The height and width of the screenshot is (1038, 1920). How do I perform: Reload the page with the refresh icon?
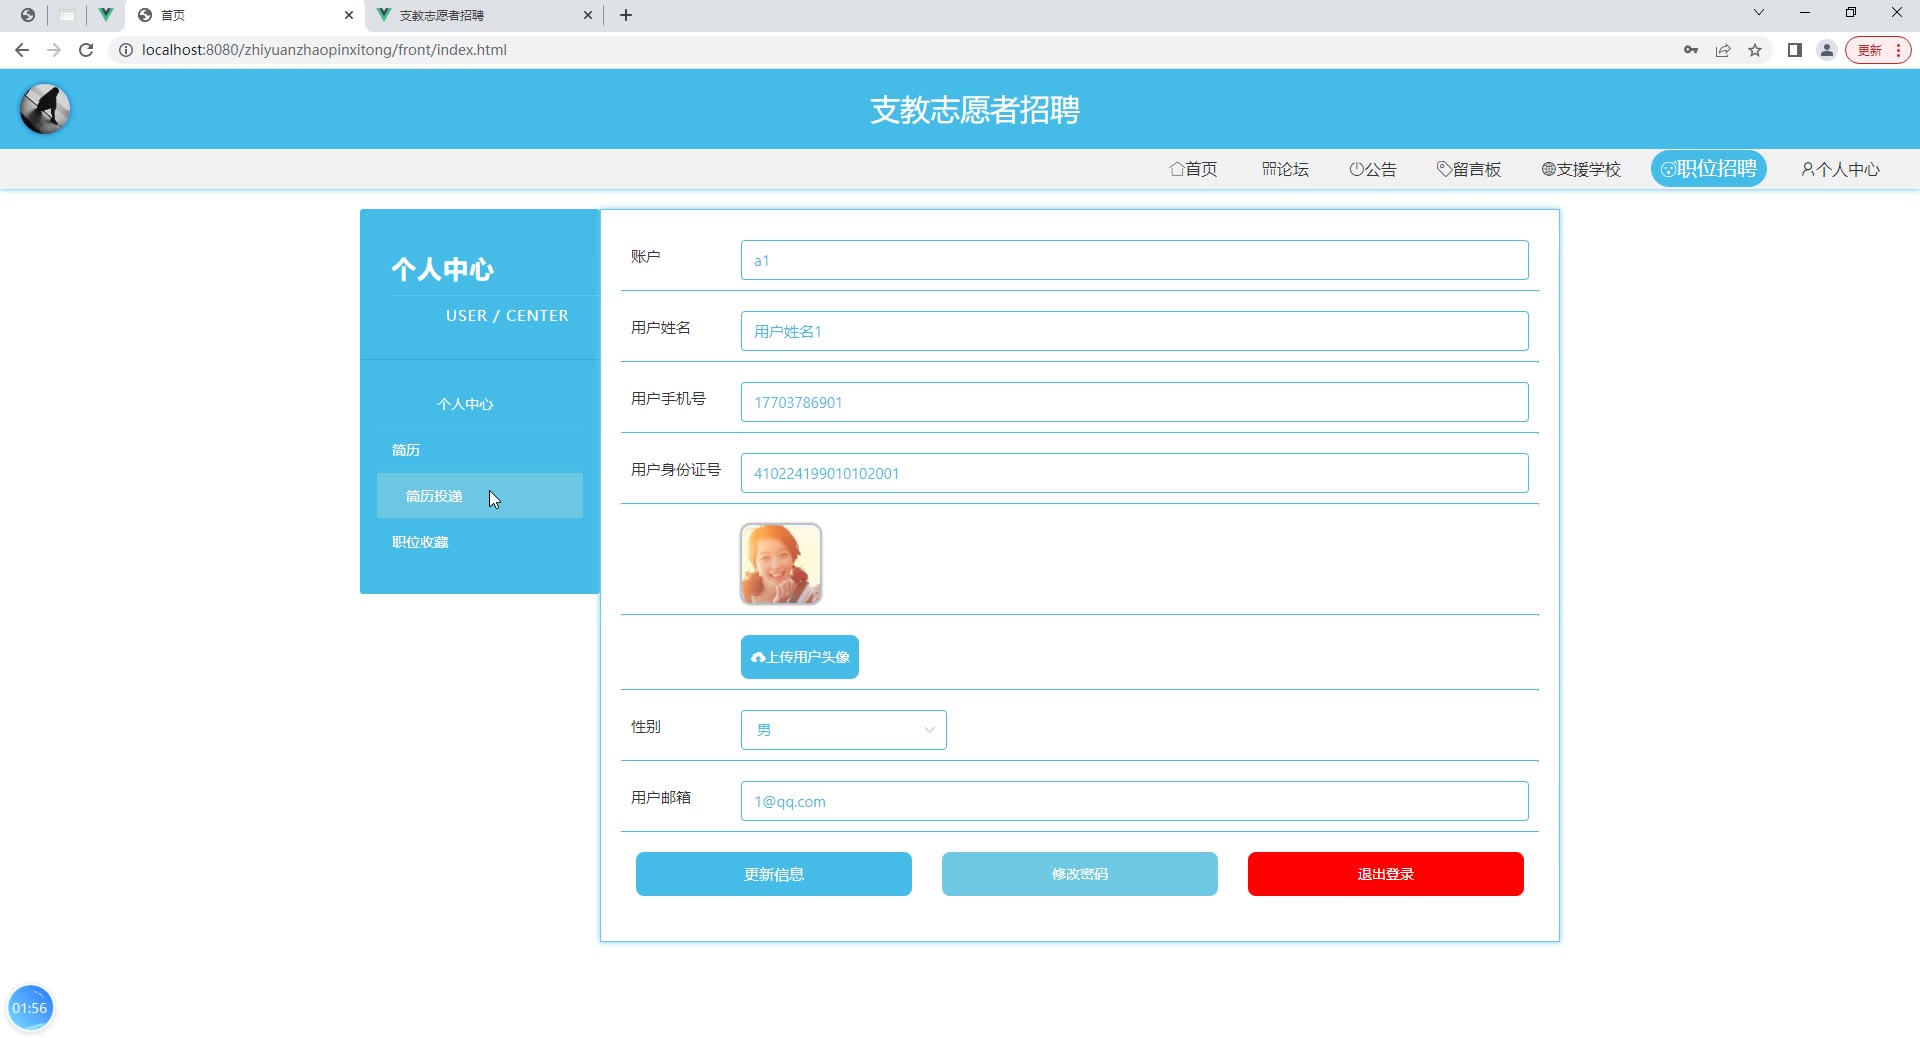tap(86, 50)
